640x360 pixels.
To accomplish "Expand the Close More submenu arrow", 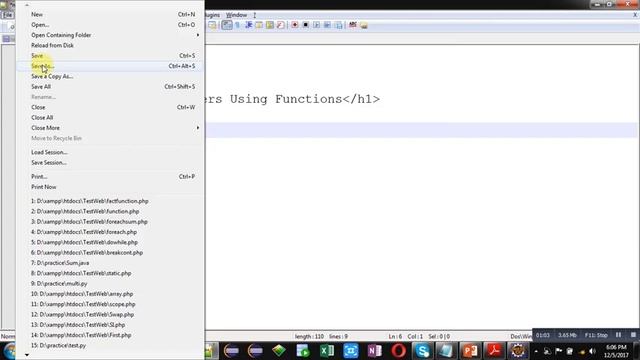I will point(198,128).
